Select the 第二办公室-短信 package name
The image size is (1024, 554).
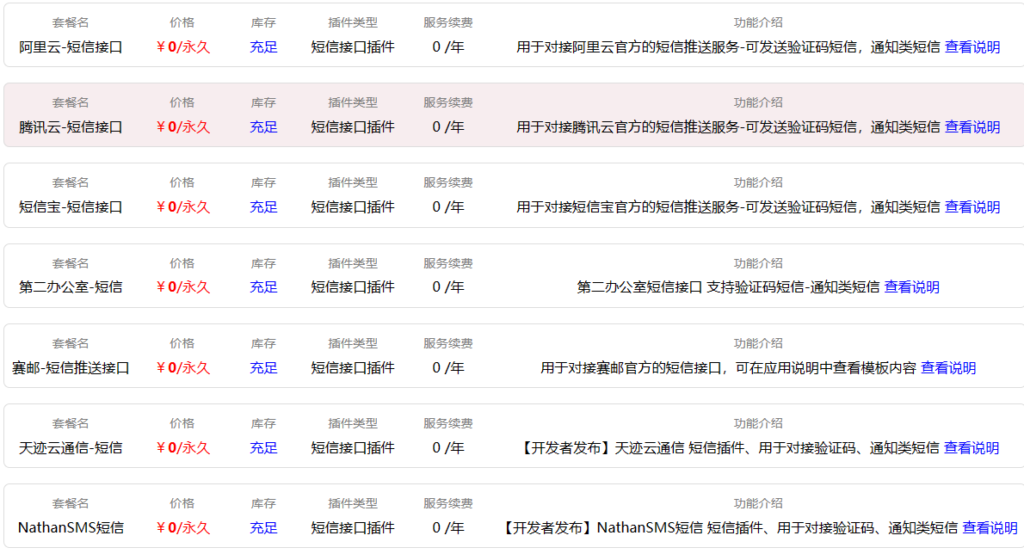coord(71,287)
